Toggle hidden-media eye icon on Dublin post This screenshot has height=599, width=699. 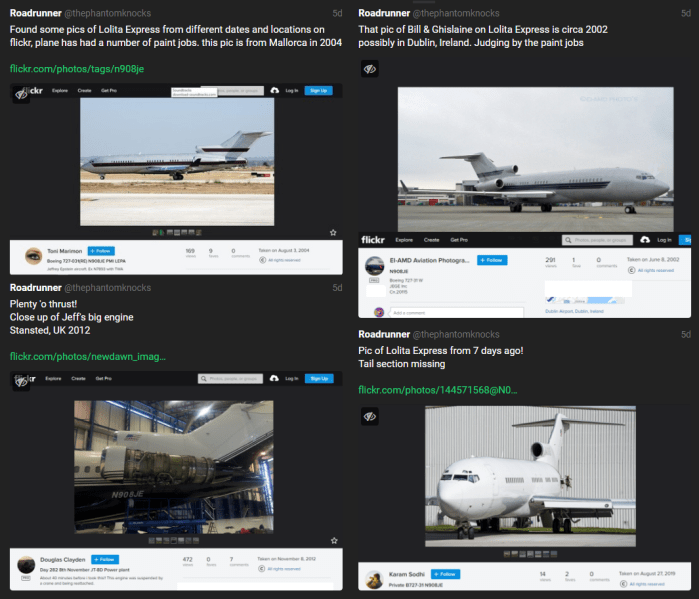tap(370, 69)
